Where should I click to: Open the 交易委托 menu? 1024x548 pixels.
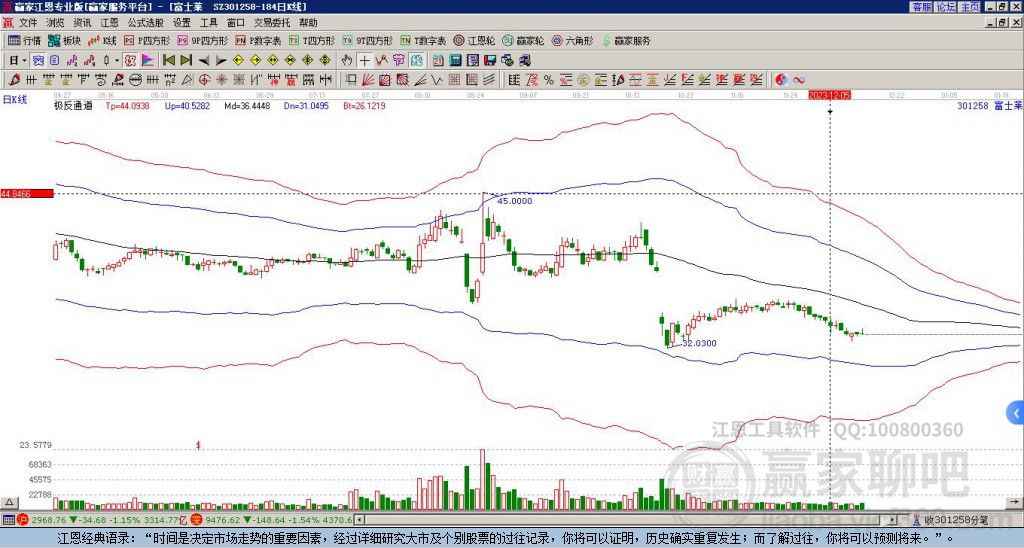[x=272, y=23]
